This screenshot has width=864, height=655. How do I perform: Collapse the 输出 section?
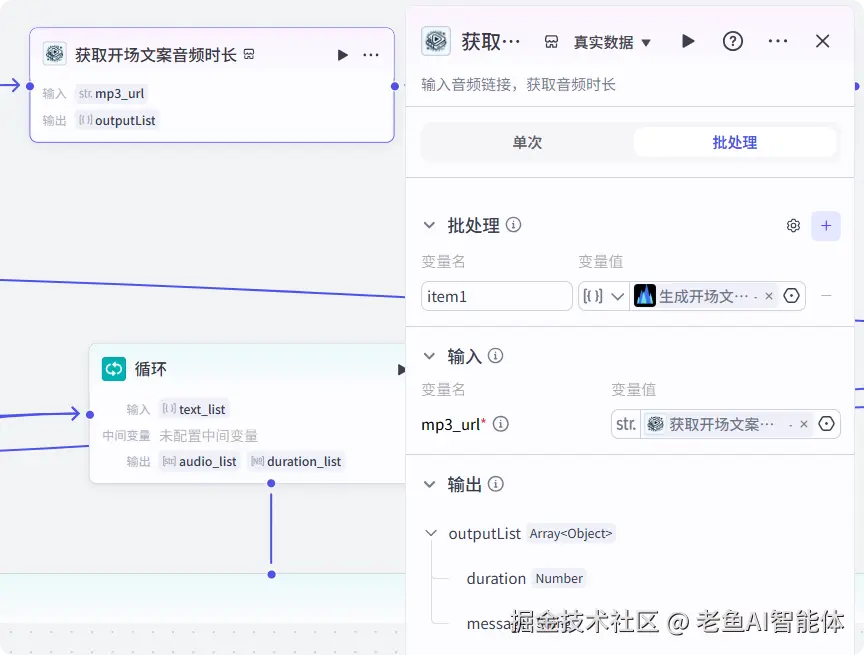tap(429, 484)
